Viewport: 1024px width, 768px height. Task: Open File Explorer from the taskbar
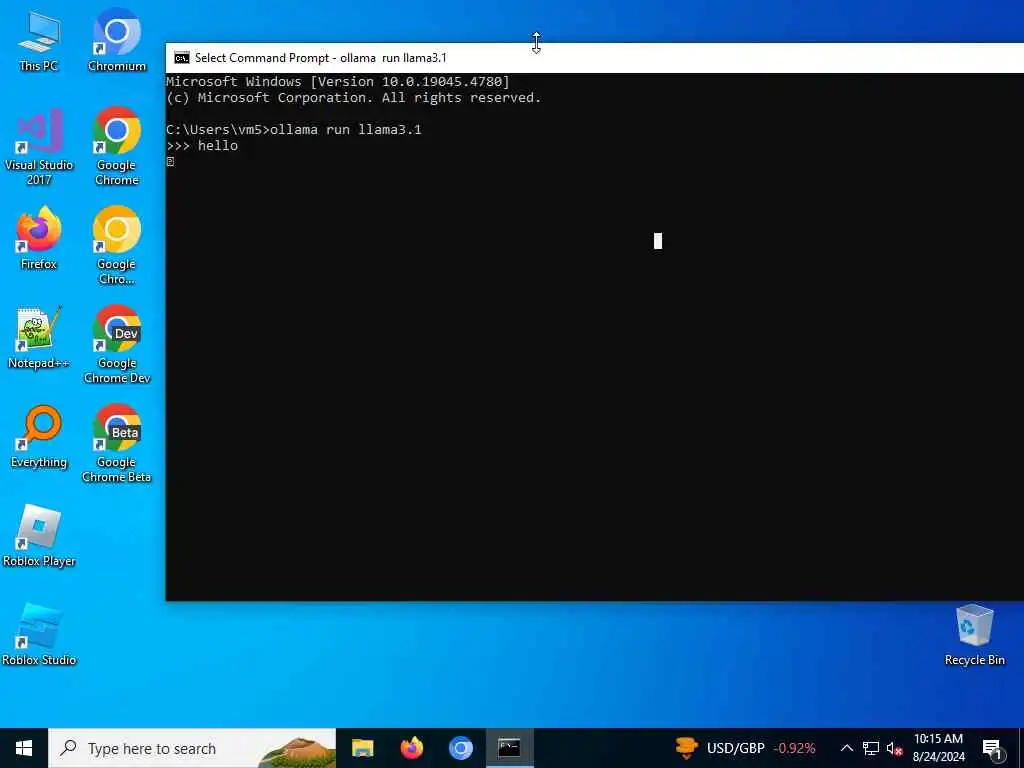coord(362,748)
